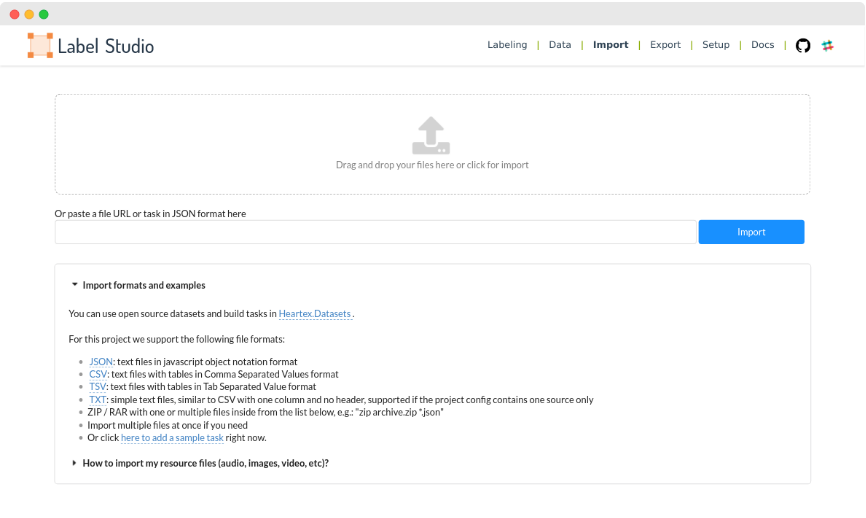The height and width of the screenshot is (518, 866).
Task: Click the TXT format link
Action: pyautogui.click(x=97, y=399)
